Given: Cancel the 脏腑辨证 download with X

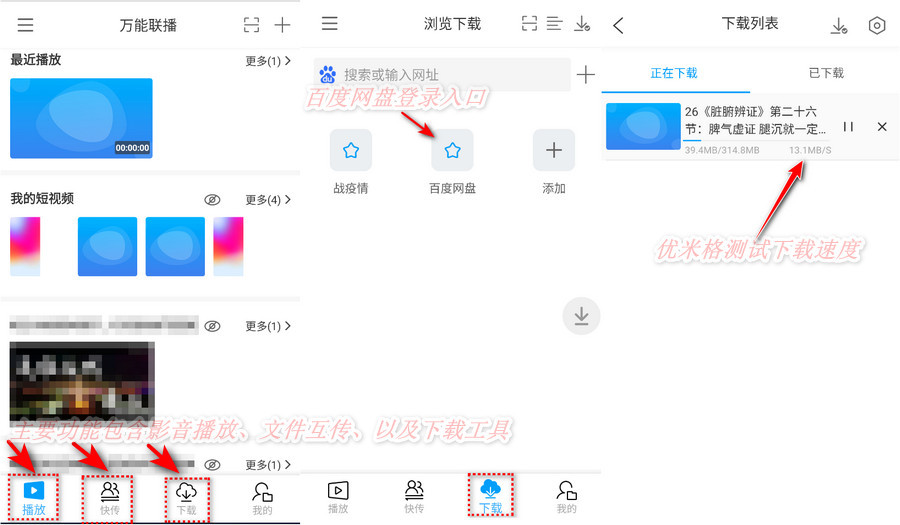Looking at the screenshot, I should [x=881, y=127].
